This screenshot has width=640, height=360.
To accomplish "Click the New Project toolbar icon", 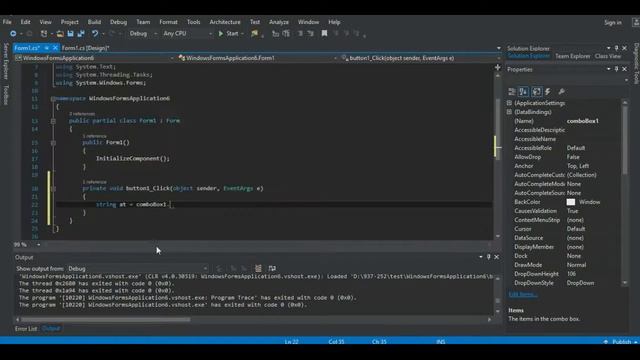I will (44, 33).
